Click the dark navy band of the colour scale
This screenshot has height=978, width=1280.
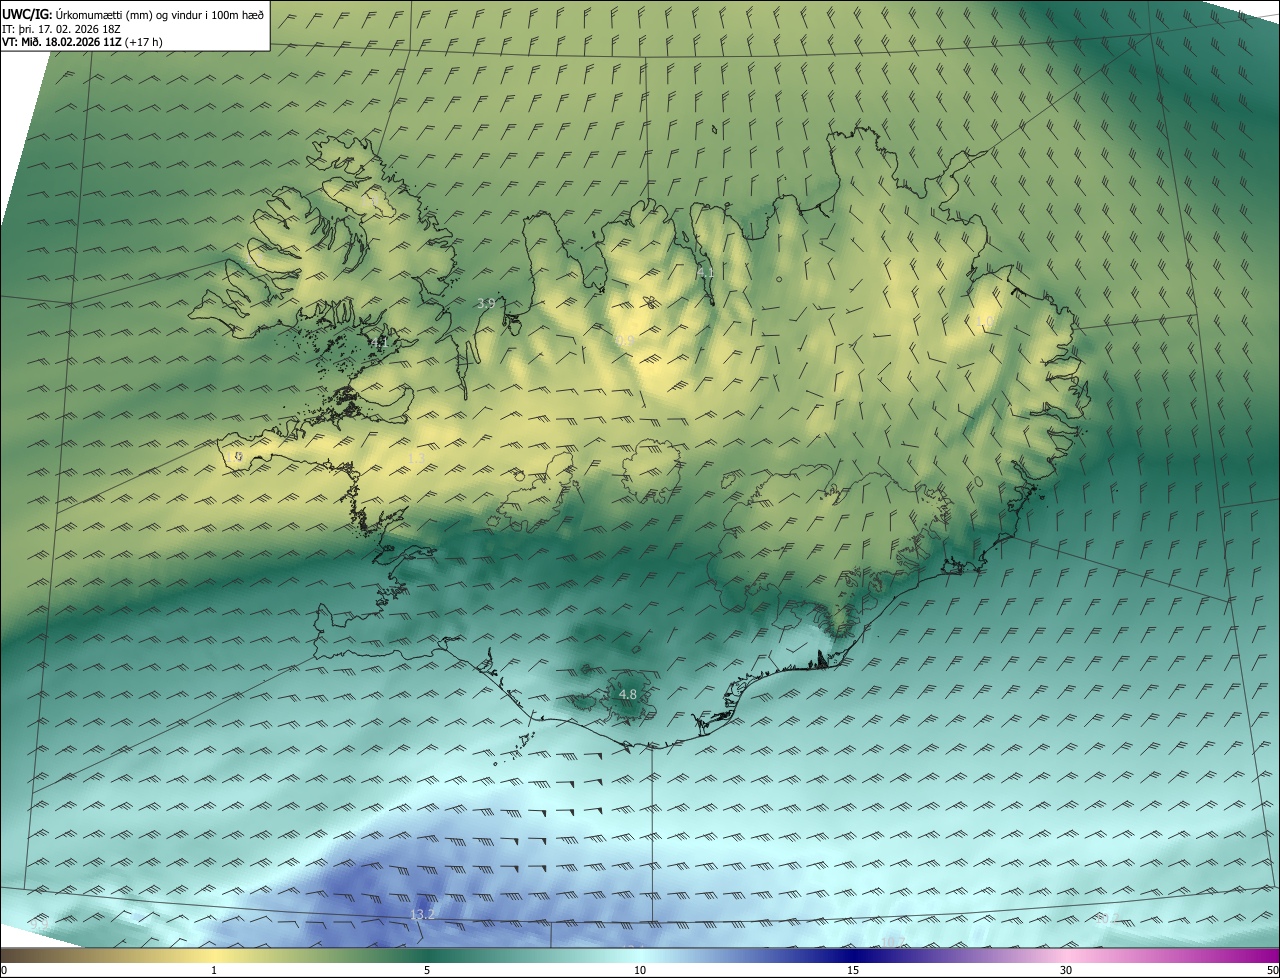[x=853, y=955]
